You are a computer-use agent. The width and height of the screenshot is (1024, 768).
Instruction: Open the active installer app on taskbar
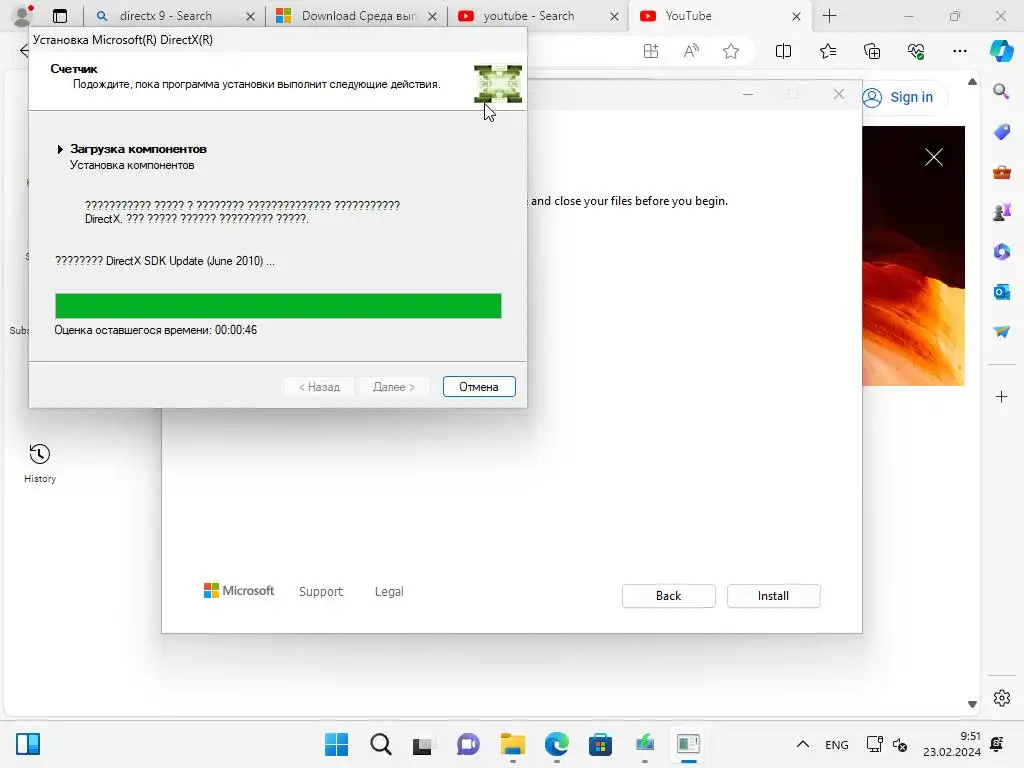click(688, 744)
